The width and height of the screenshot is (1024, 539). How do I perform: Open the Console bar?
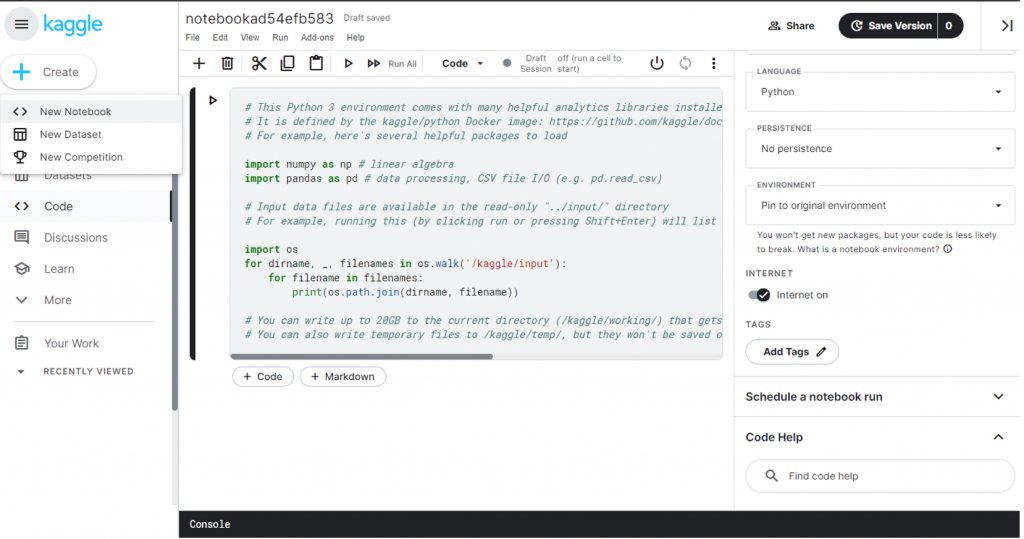[599, 524]
